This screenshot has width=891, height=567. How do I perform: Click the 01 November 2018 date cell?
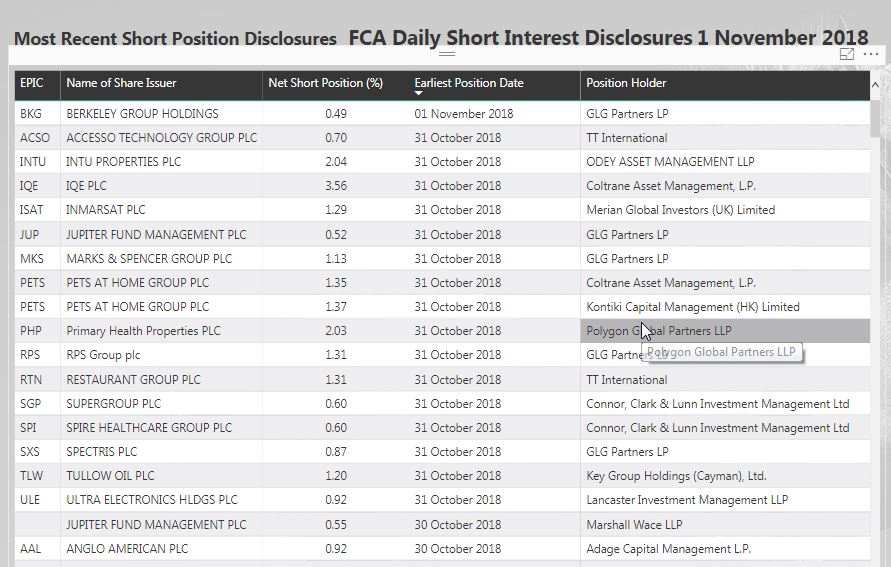tap(464, 114)
